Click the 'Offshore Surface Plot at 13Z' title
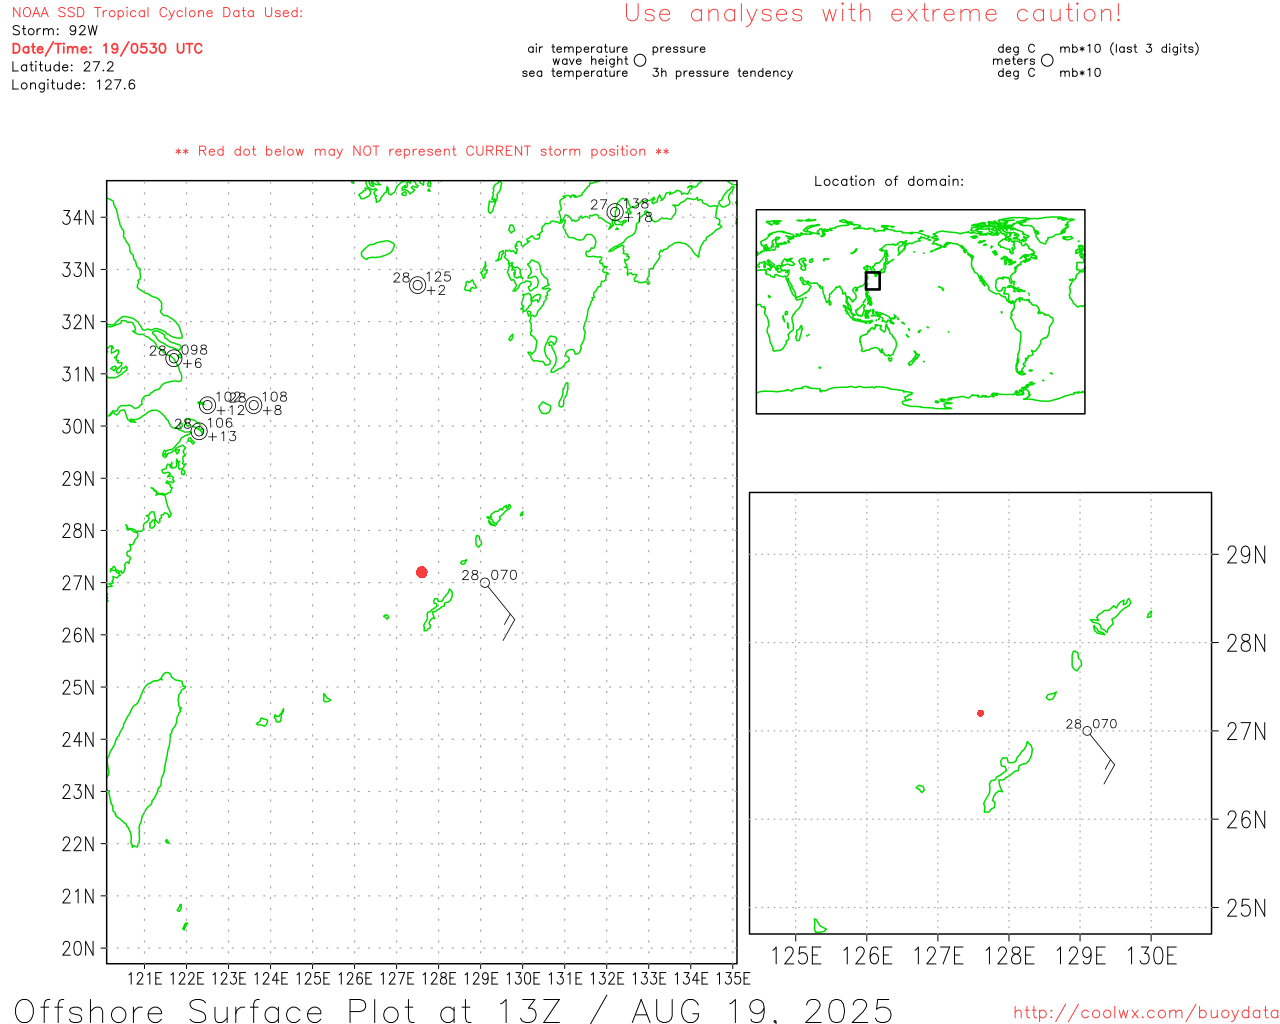The height and width of the screenshot is (1024, 1280). point(288,1010)
